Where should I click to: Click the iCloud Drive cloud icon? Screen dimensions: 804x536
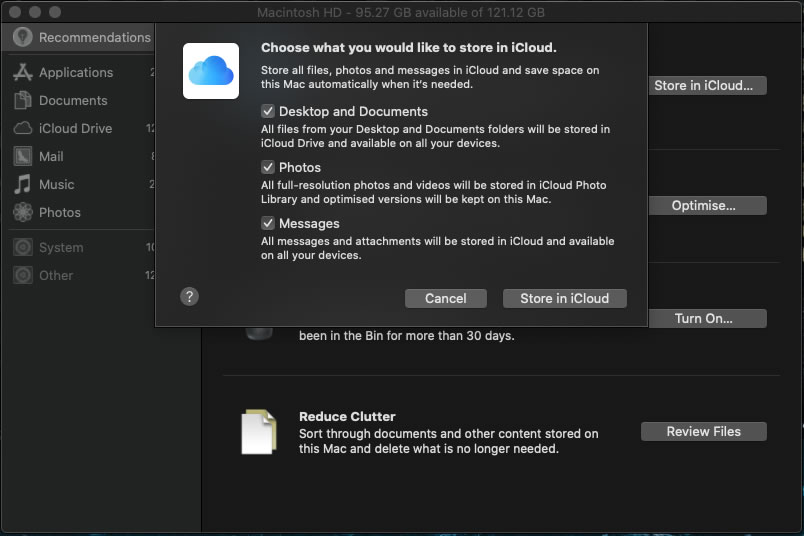[23, 128]
